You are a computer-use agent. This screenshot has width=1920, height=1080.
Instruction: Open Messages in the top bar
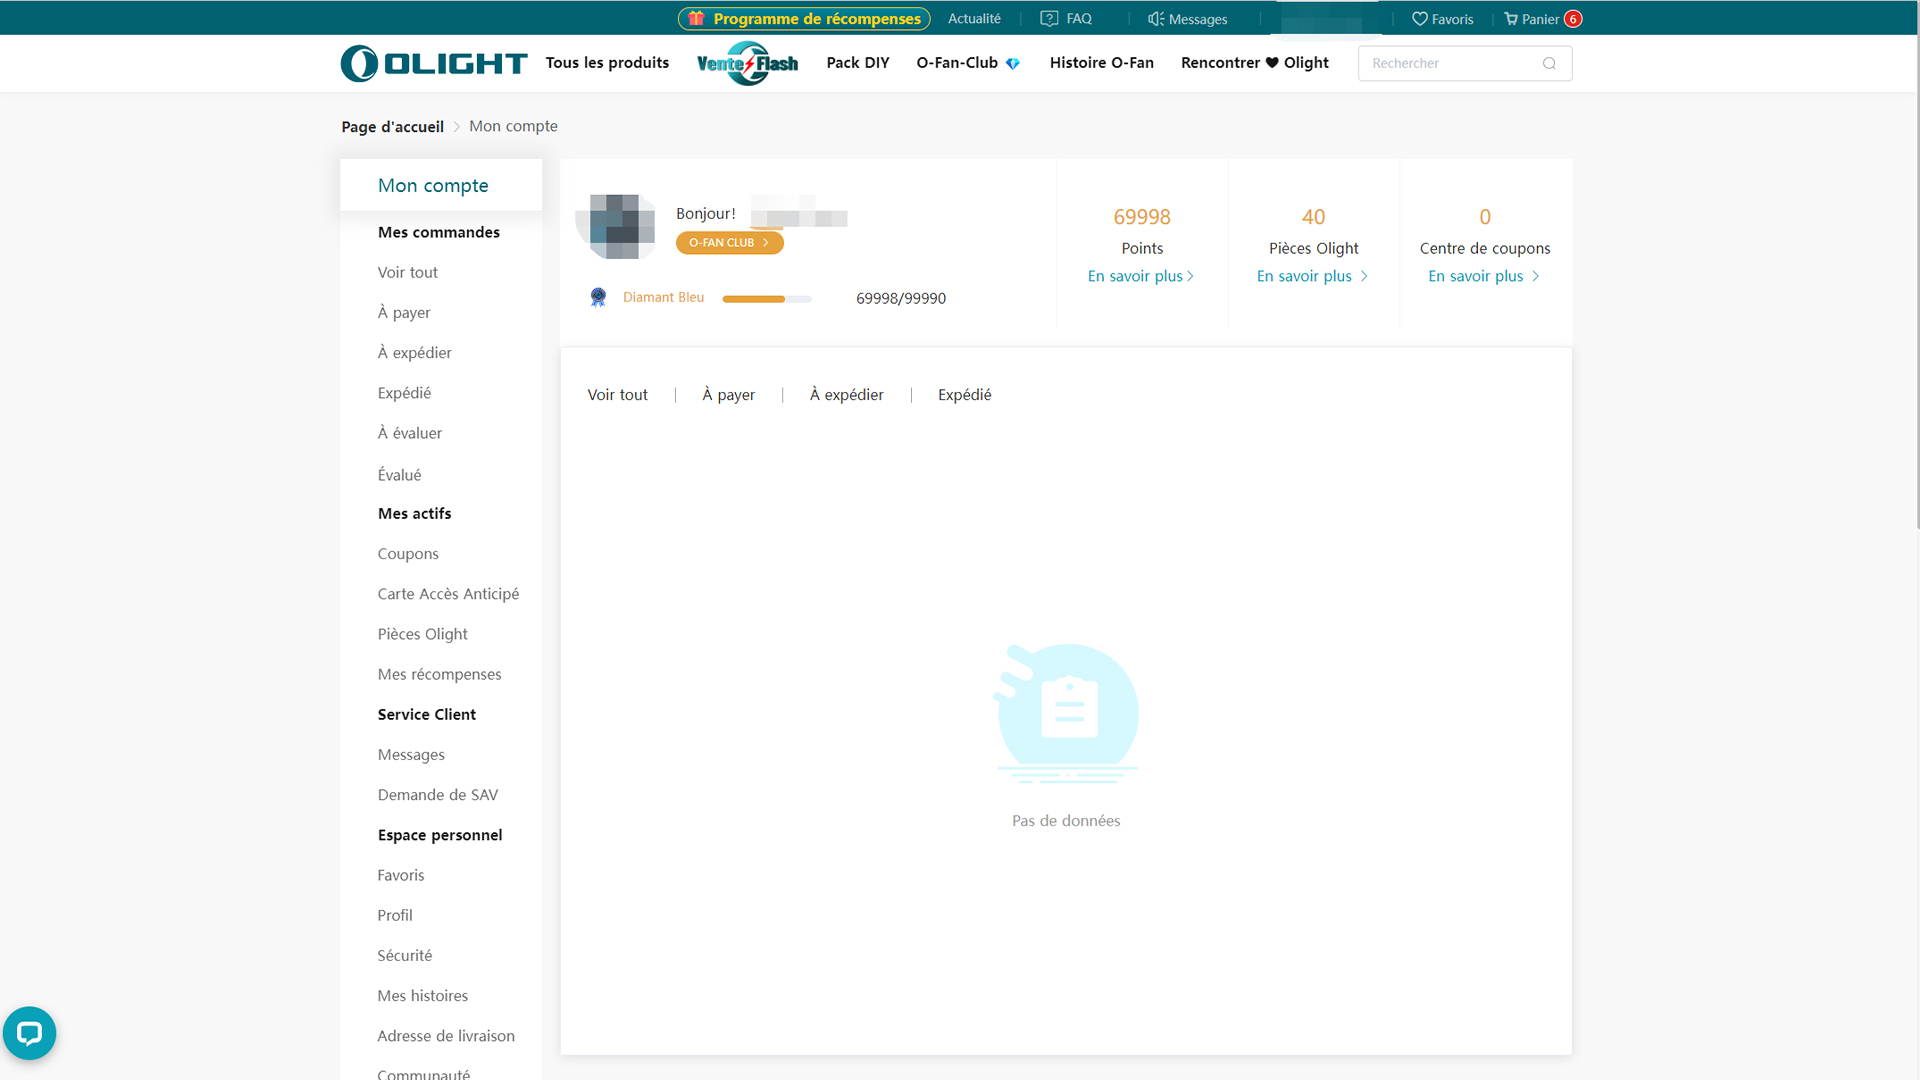pyautogui.click(x=1198, y=19)
